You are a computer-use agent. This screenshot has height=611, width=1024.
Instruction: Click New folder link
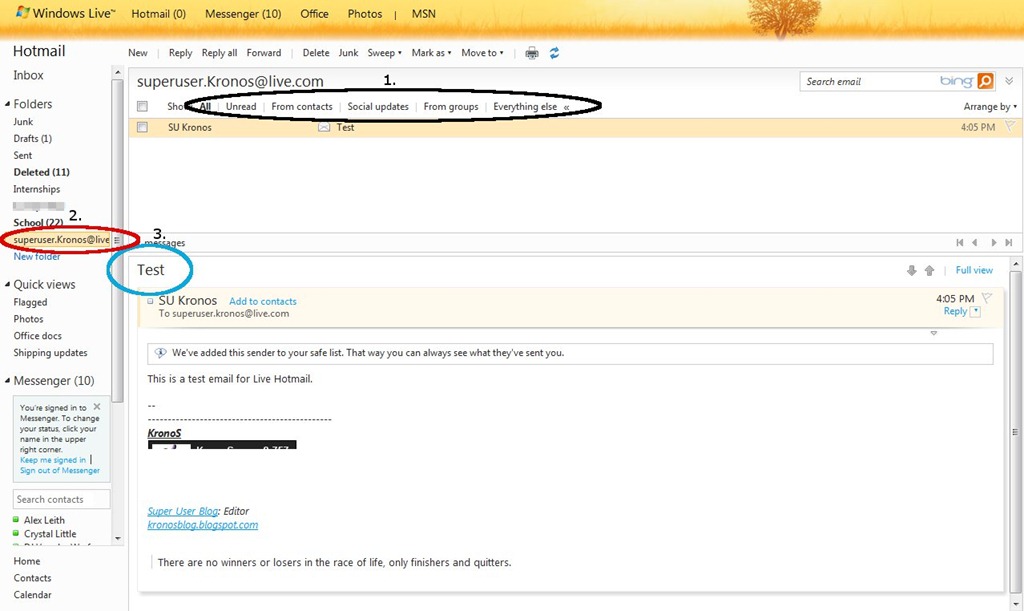tap(37, 257)
